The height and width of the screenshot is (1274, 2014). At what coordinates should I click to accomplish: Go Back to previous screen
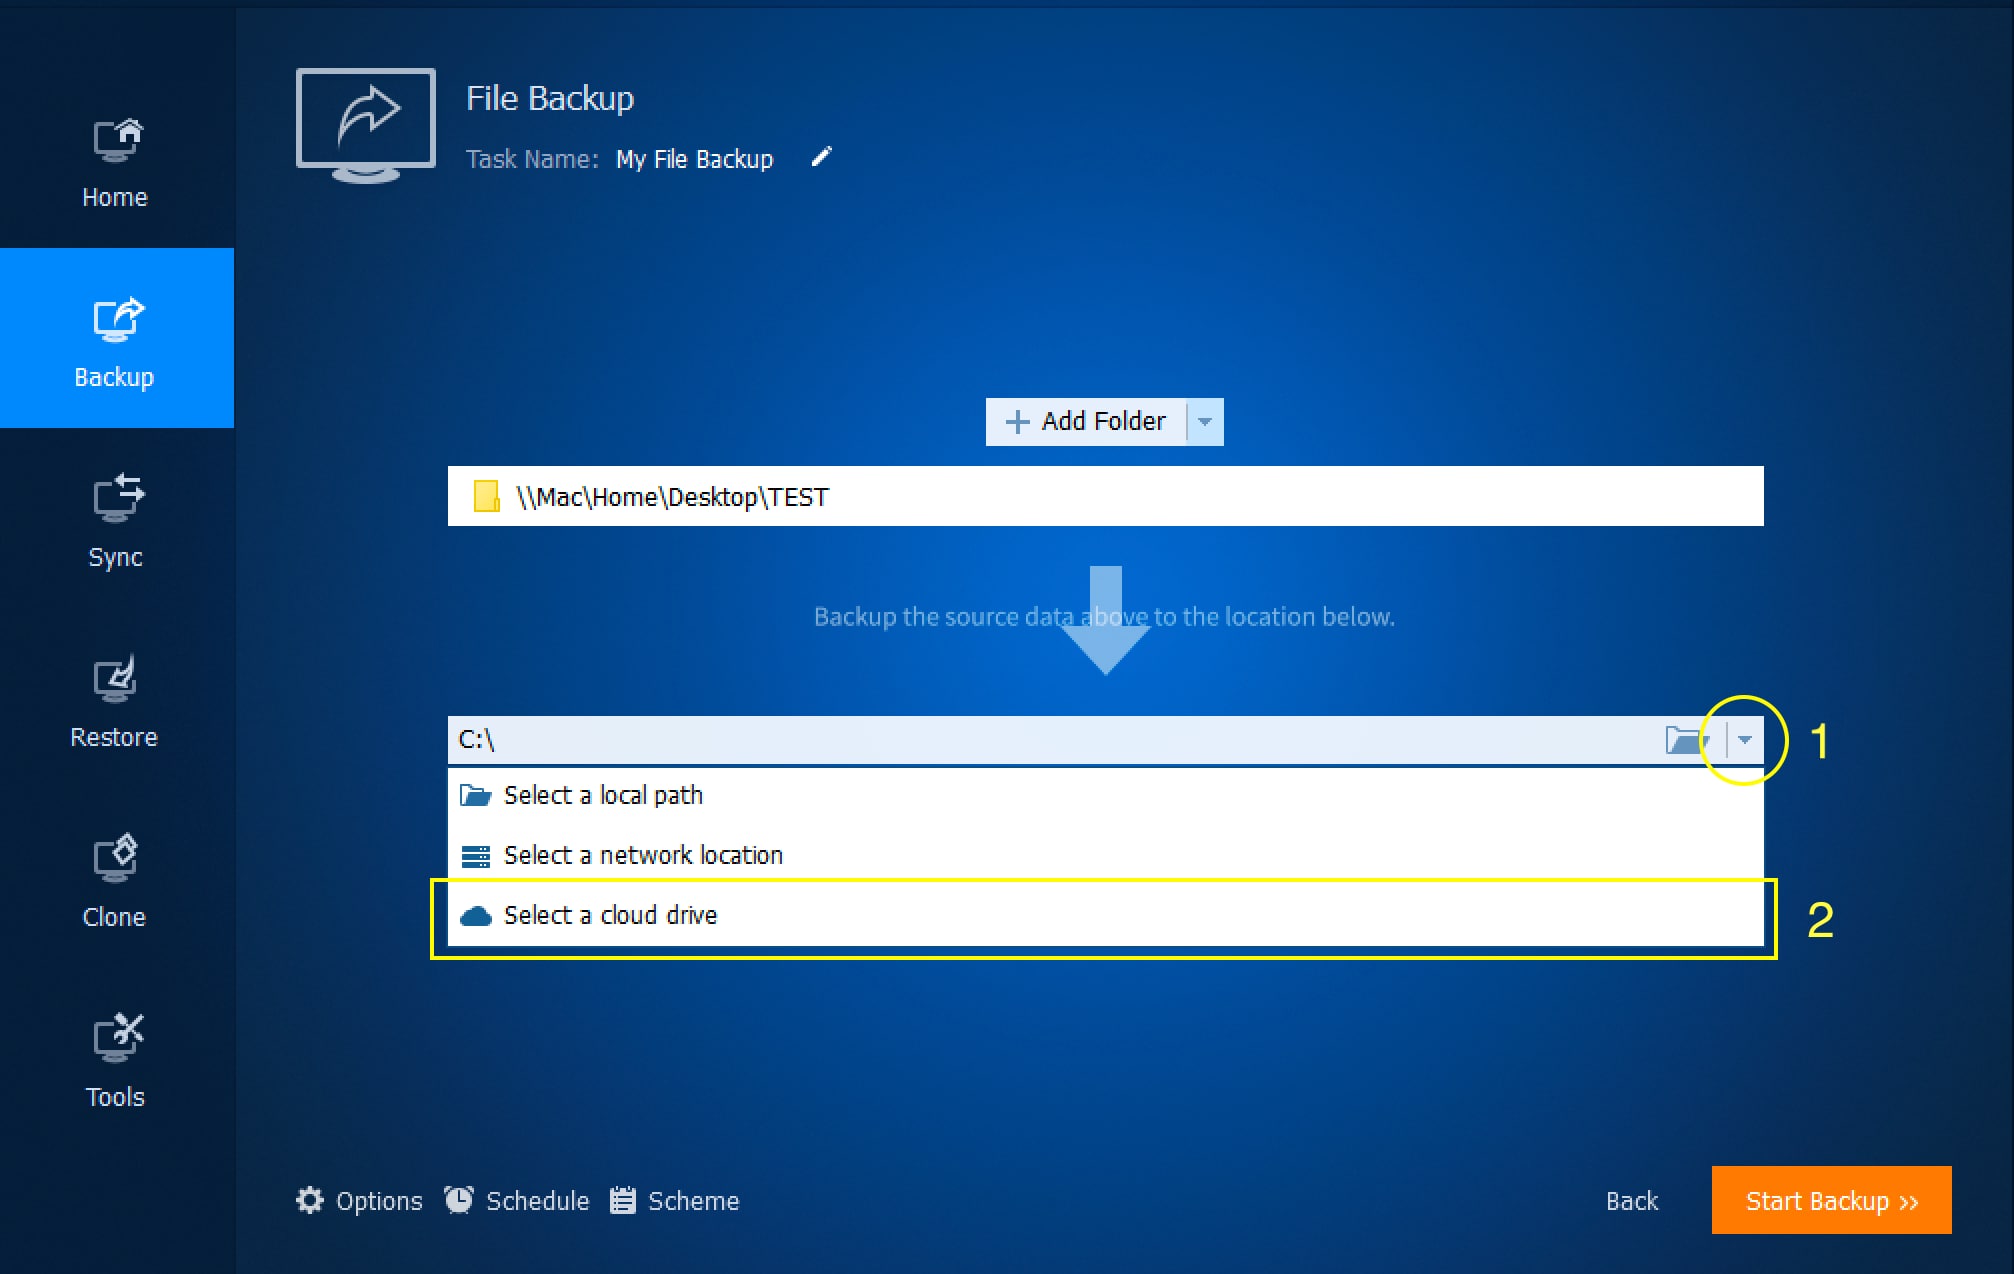pos(1631,1200)
